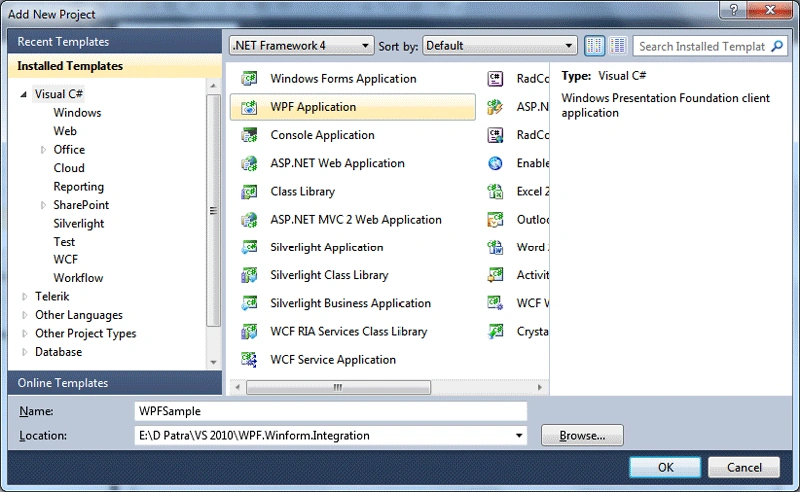Click the WCF Service Application icon
The image size is (800, 492).
pyautogui.click(x=249, y=360)
